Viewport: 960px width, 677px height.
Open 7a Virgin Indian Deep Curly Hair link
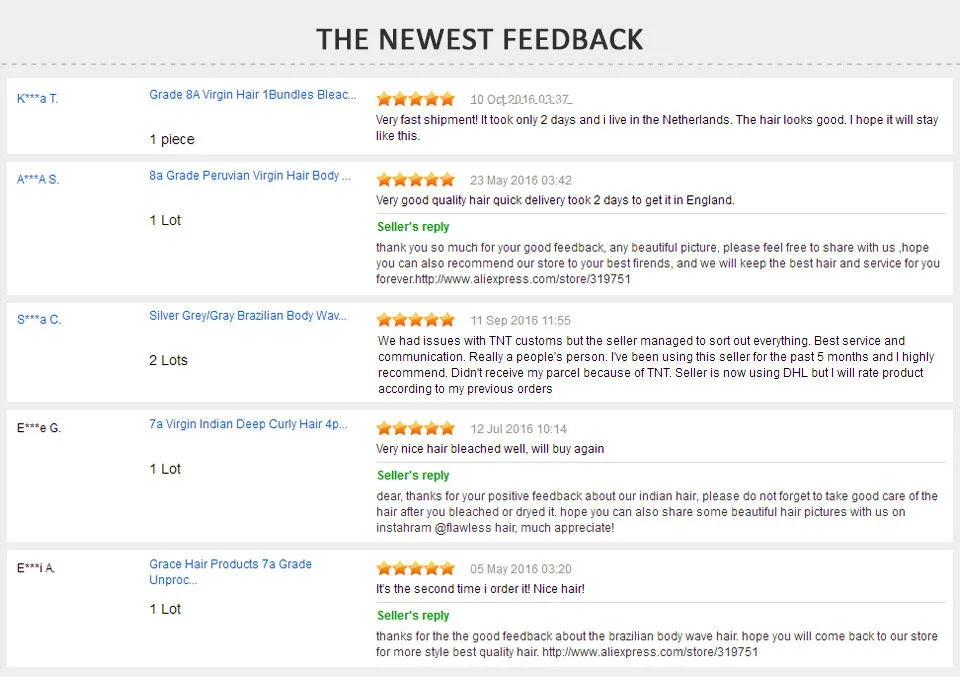pos(248,424)
